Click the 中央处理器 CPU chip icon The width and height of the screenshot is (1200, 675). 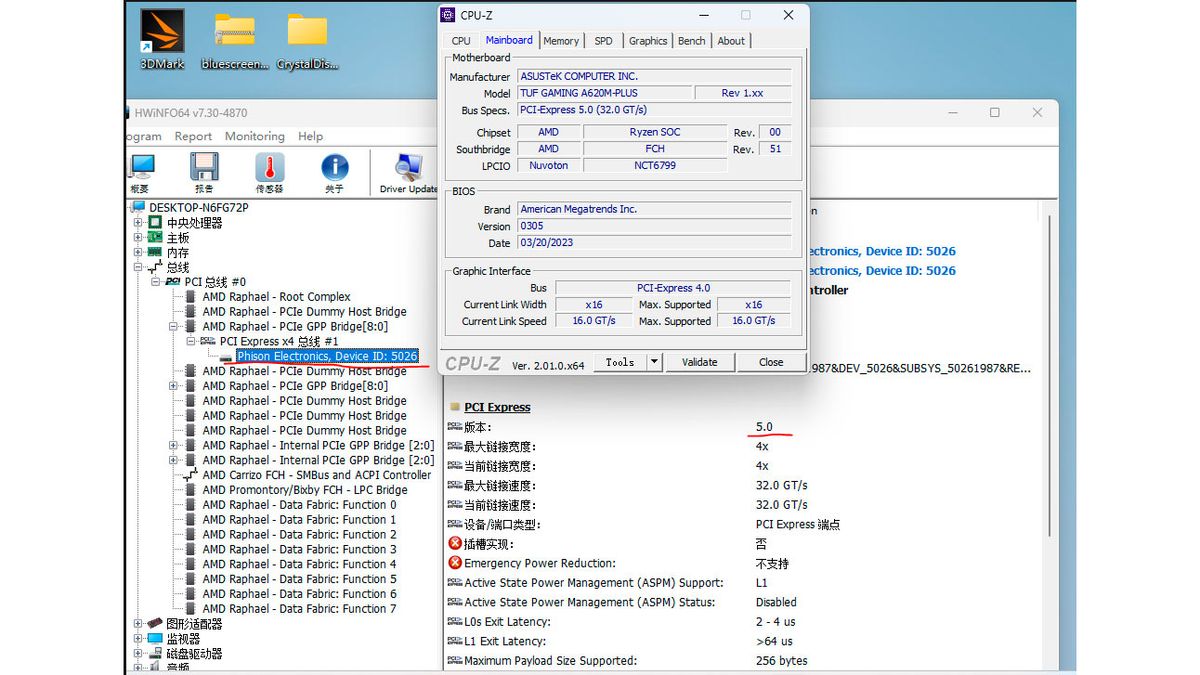click(x=155, y=223)
